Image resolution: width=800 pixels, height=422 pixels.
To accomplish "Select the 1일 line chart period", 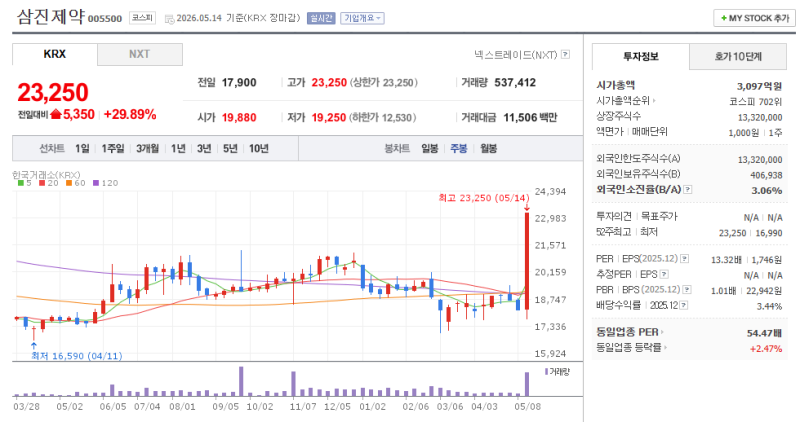I will pyautogui.click(x=82, y=148).
